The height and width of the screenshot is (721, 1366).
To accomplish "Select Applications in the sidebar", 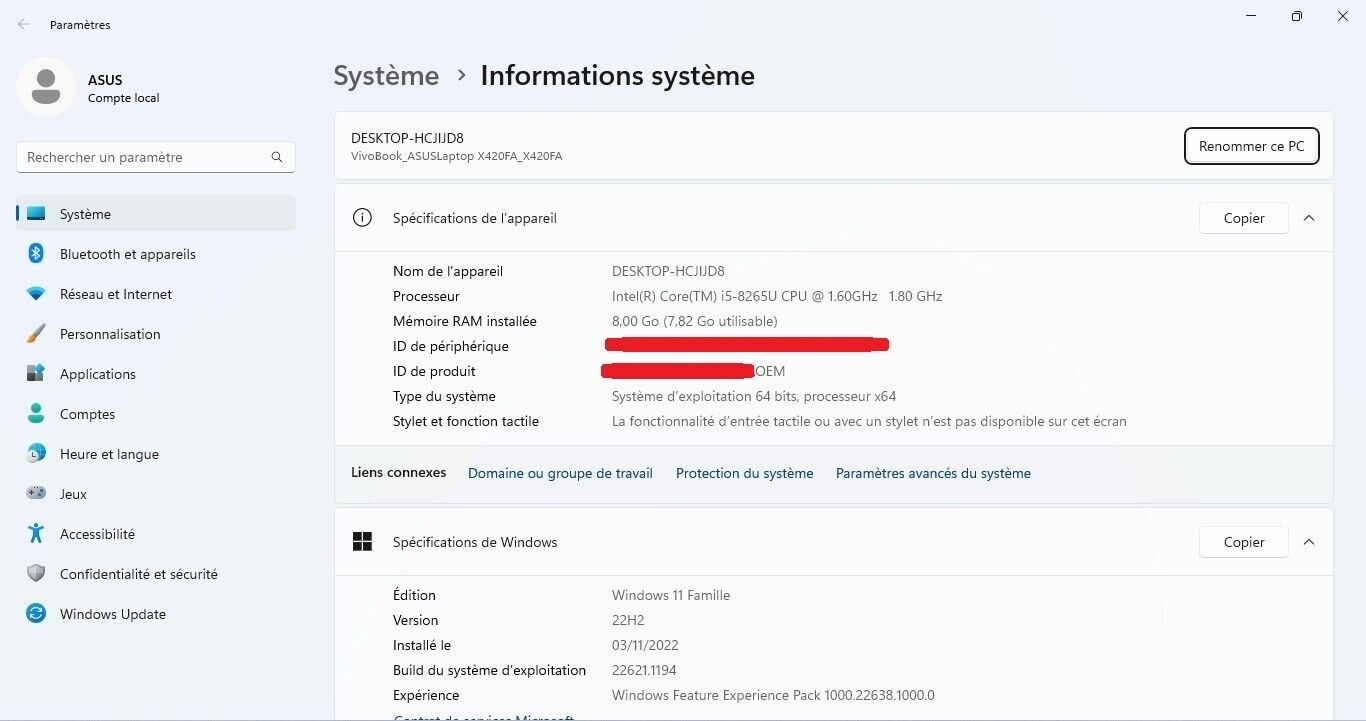I will 156,374.
